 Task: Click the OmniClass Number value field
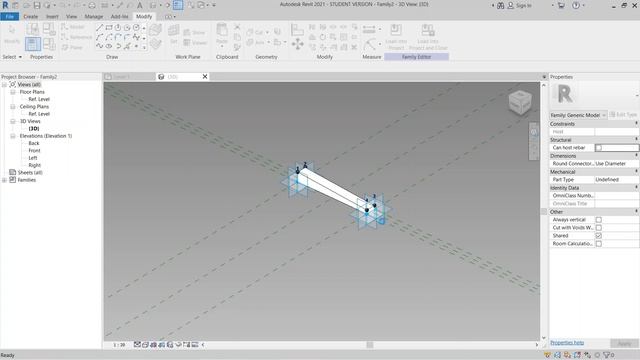[x=616, y=196]
